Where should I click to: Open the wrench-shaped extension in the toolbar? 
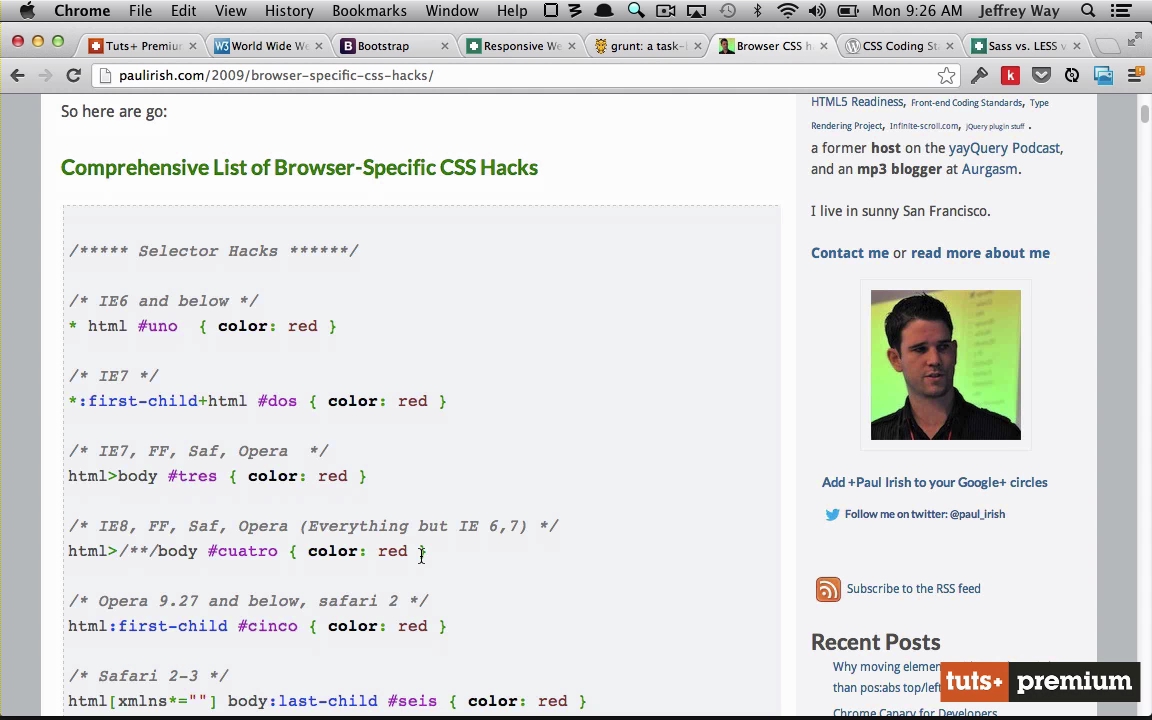point(979,75)
